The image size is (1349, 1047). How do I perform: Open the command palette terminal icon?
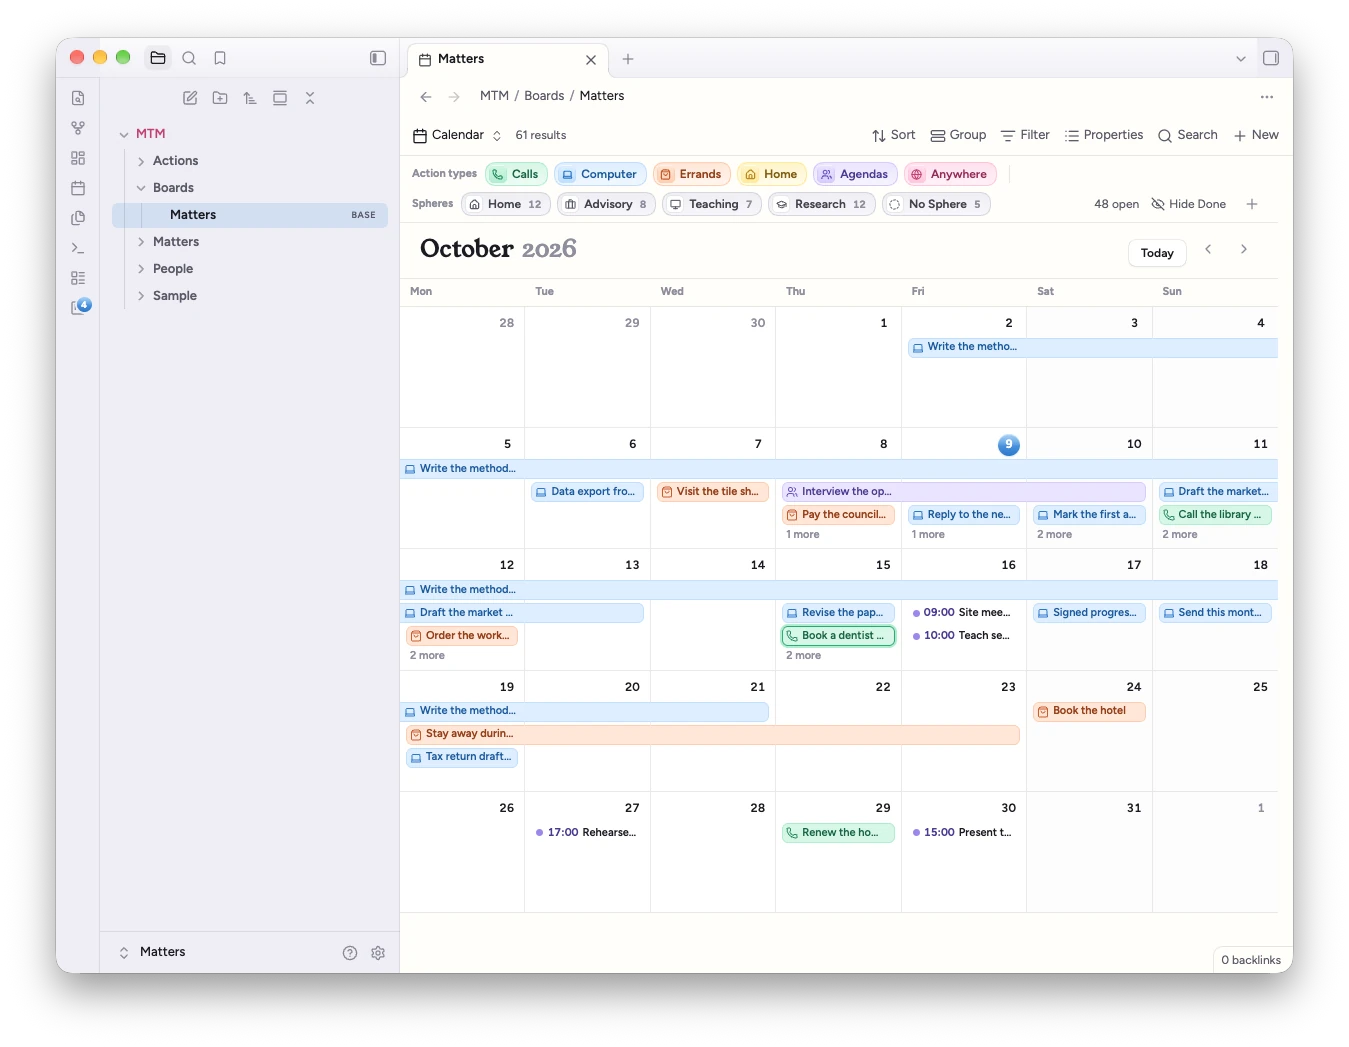(78, 248)
